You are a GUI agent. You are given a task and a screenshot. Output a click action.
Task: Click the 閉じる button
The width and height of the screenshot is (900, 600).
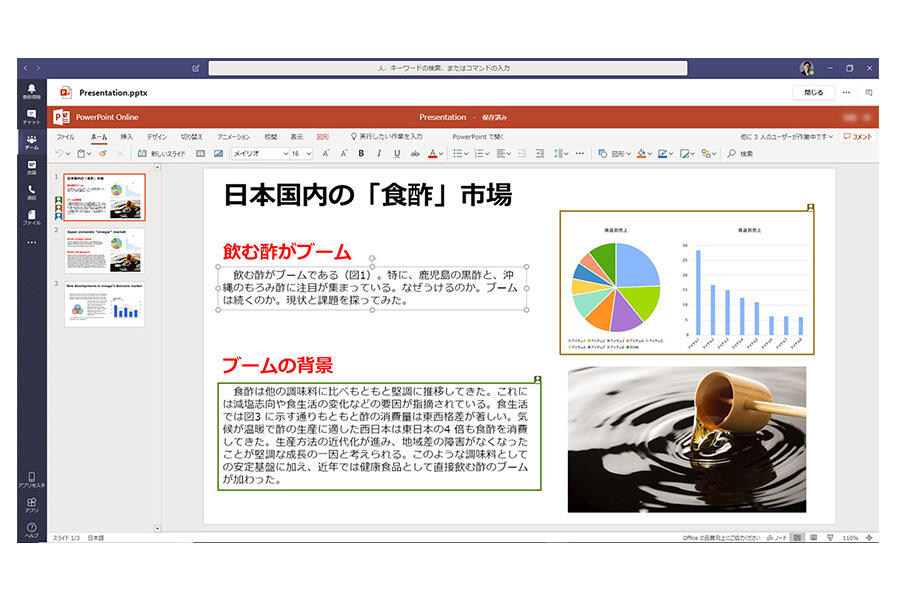[813, 92]
